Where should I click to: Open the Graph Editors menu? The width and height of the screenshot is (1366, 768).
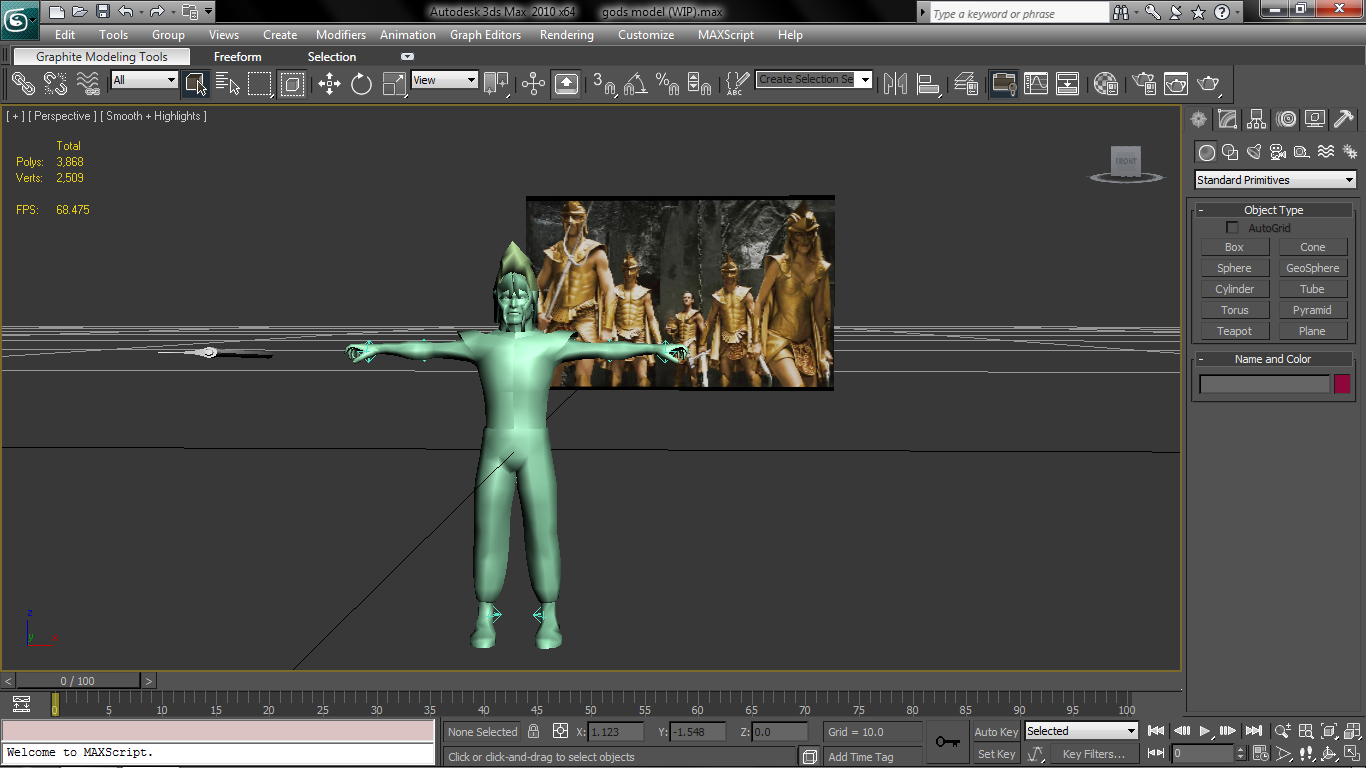pos(485,35)
